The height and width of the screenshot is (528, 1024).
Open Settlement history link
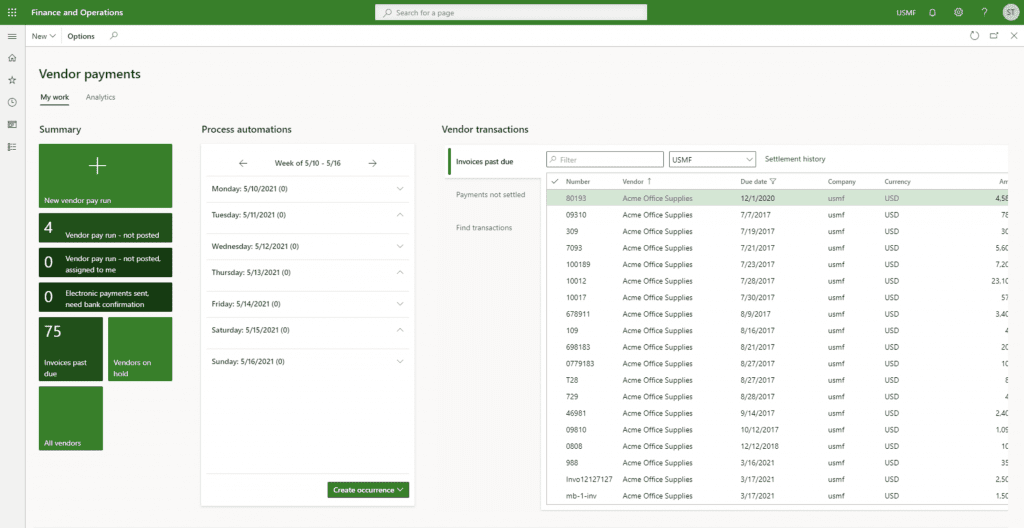pos(795,159)
